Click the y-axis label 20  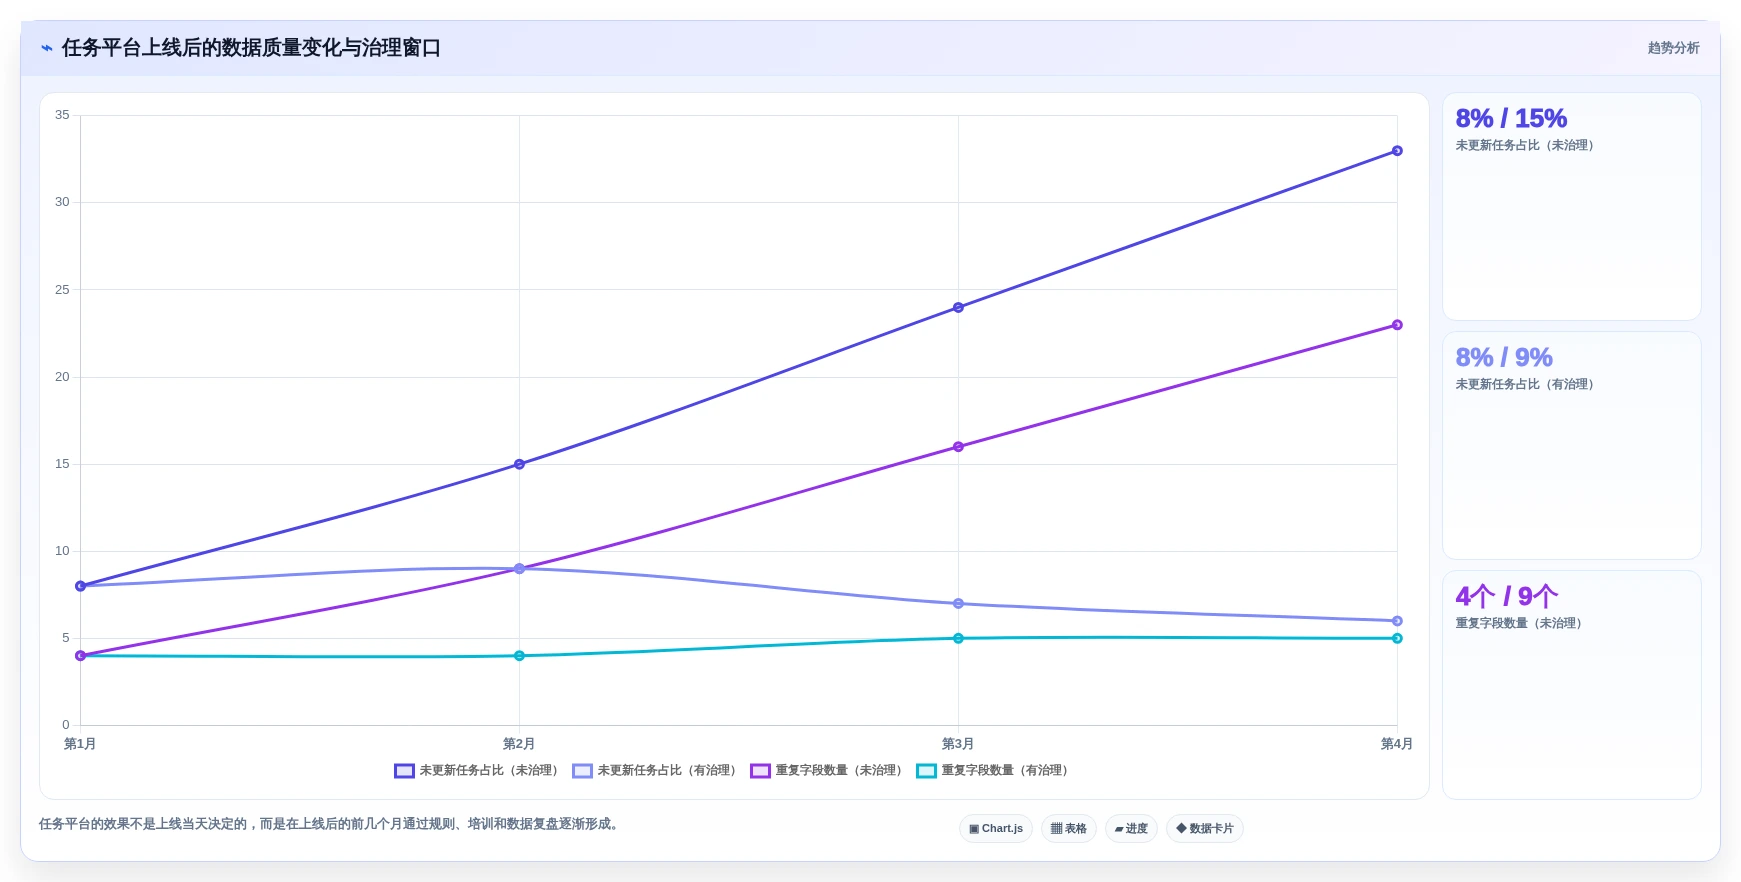point(62,377)
